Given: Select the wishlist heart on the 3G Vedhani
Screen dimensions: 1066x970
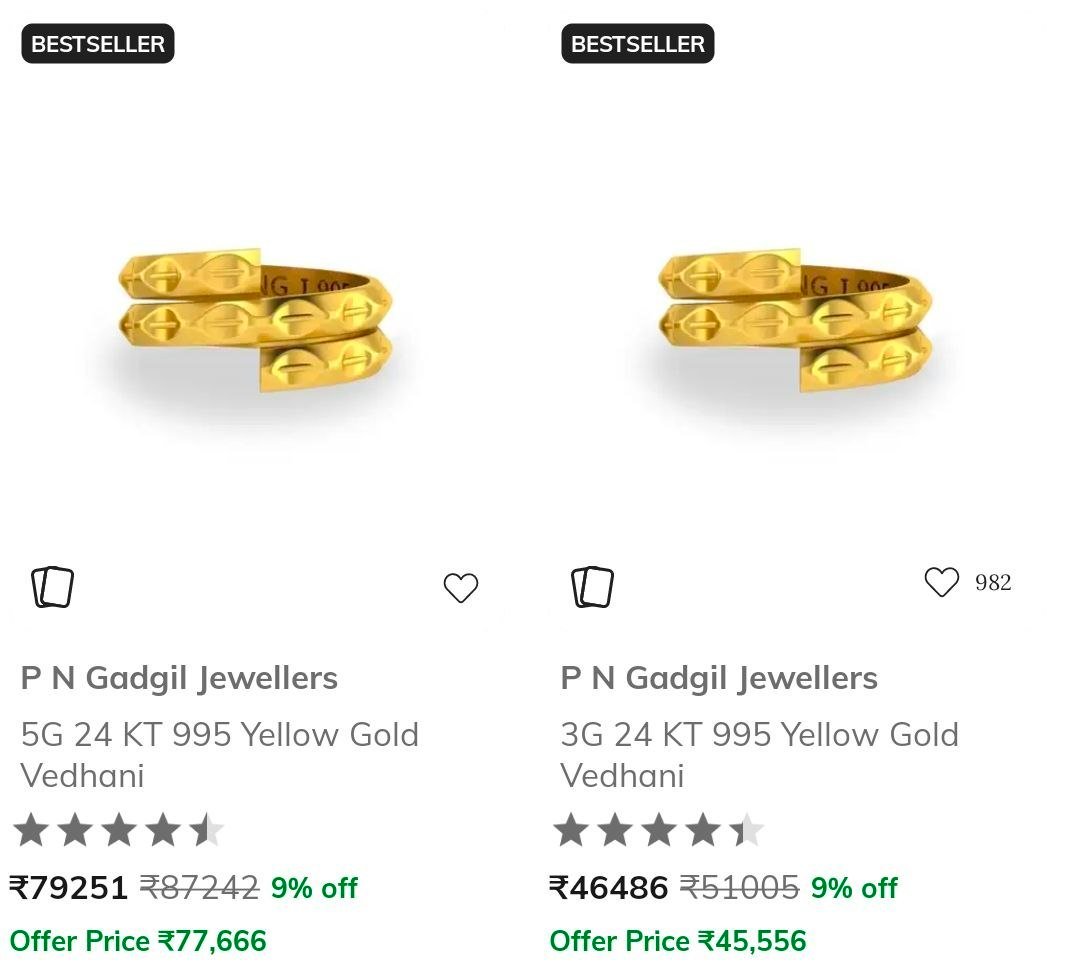Looking at the screenshot, I should [x=942, y=583].
